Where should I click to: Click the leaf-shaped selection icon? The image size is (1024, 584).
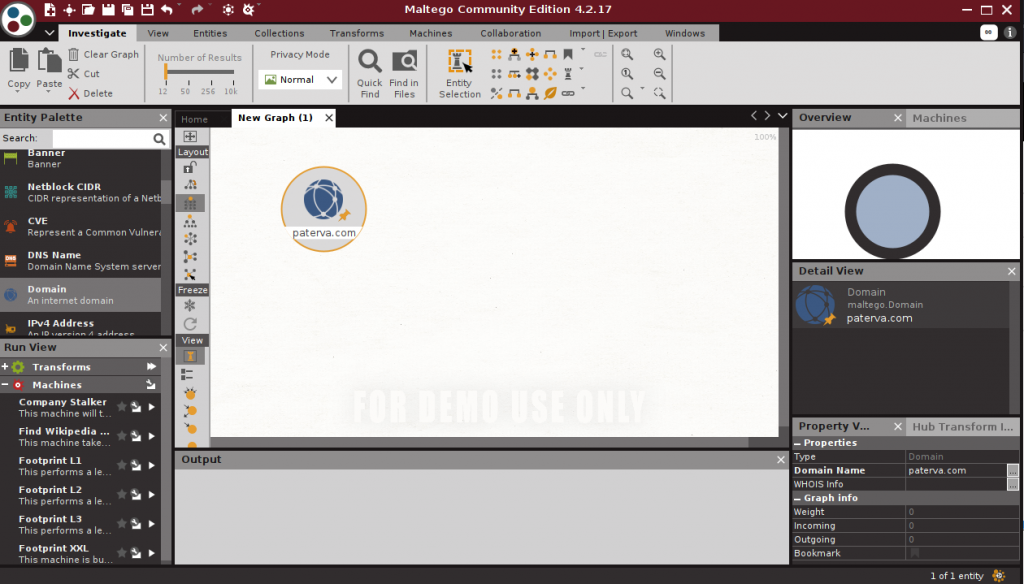point(550,93)
